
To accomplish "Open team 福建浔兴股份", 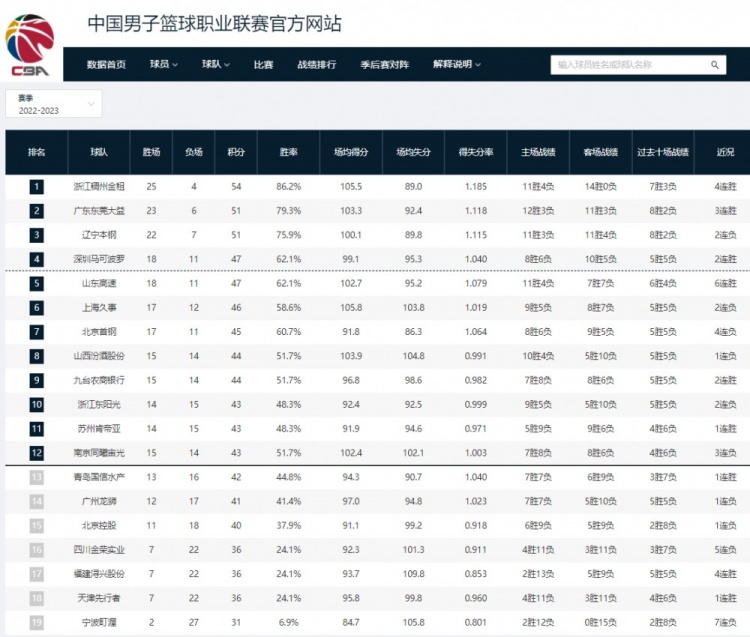I will pos(99,574).
